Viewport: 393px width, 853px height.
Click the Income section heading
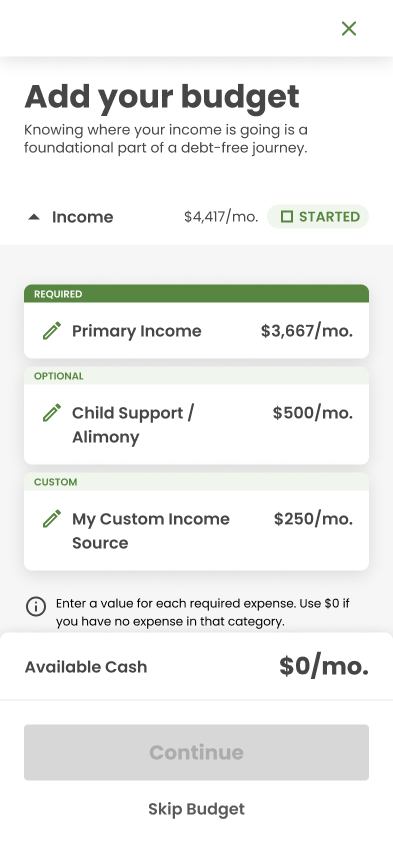(83, 217)
